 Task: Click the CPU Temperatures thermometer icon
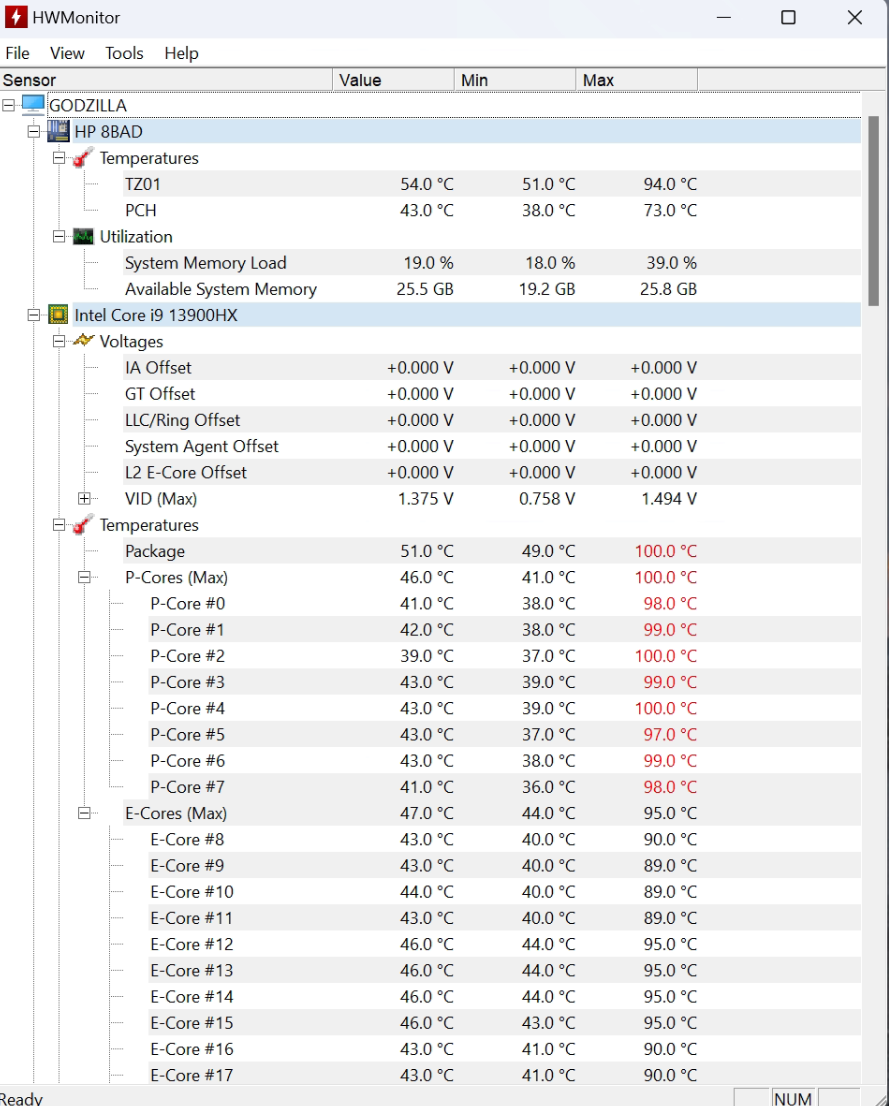[83, 524]
